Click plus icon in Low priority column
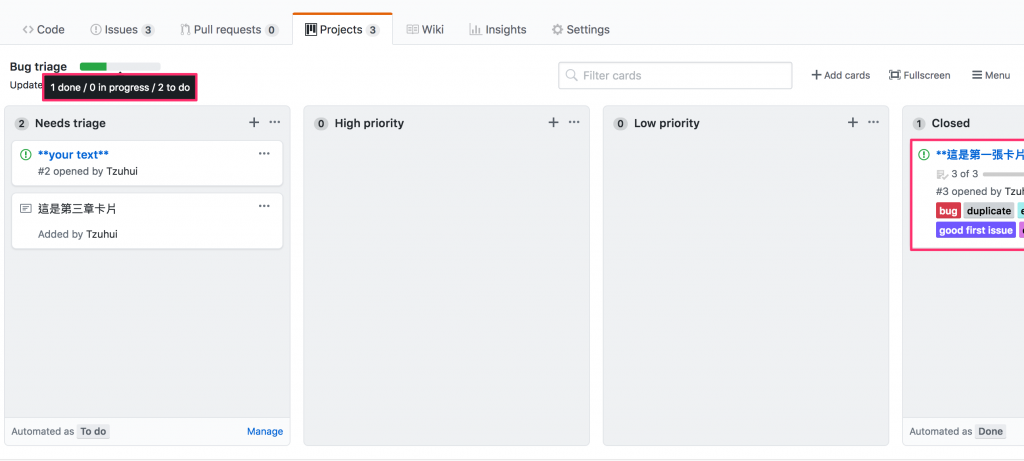 click(x=853, y=123)
